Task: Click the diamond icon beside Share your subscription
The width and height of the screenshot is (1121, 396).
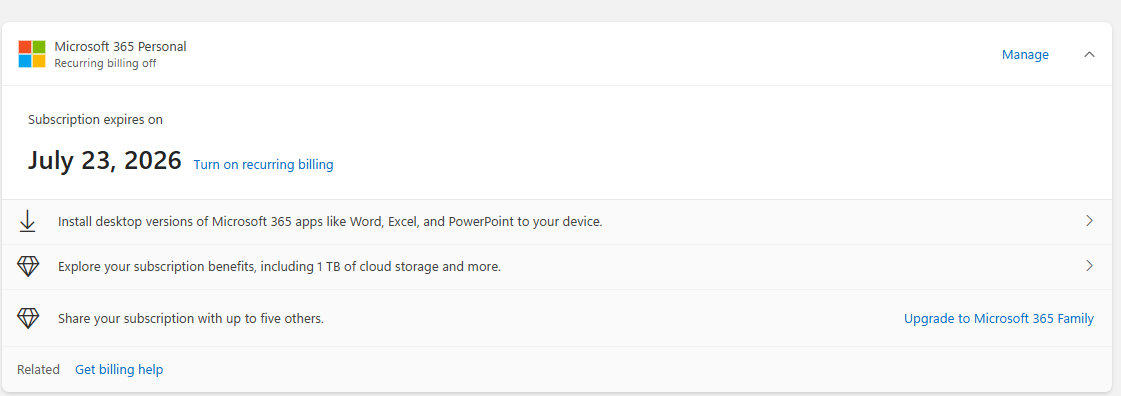Action: 27,318
